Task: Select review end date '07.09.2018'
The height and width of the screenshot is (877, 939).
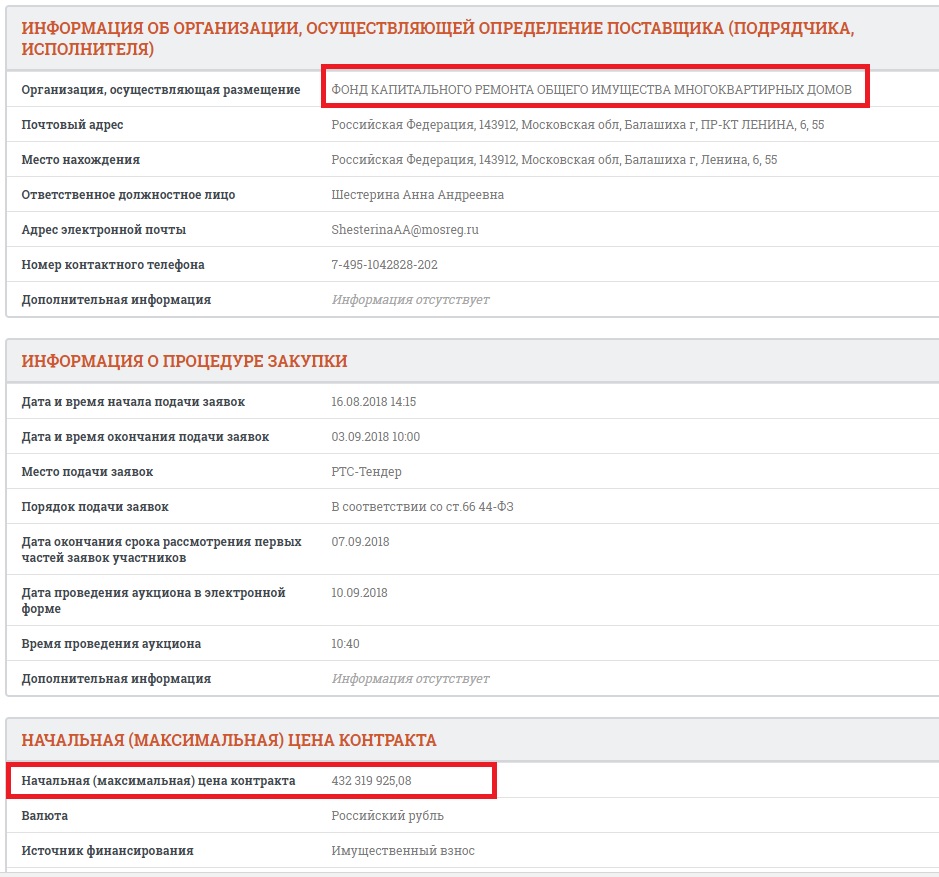Action: point(360,542)
